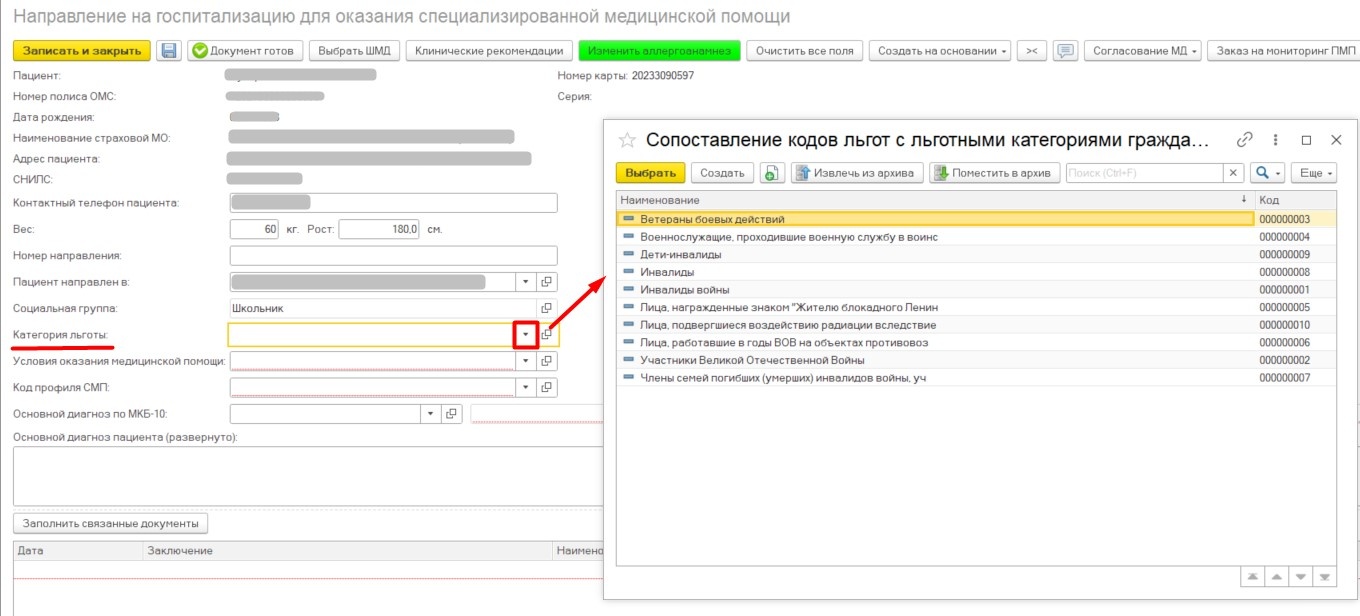The image size is (1360, 616).
Task: Expand the Код профиля СМП dropdown
Action: (526, 387)
